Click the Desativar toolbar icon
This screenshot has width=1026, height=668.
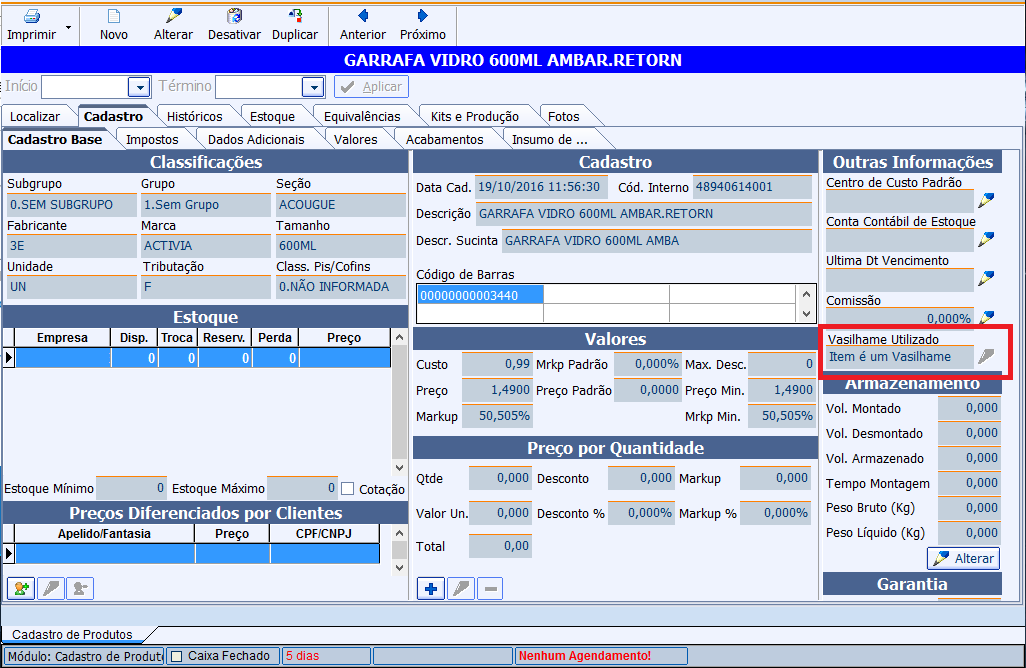(x=234, y=16)
